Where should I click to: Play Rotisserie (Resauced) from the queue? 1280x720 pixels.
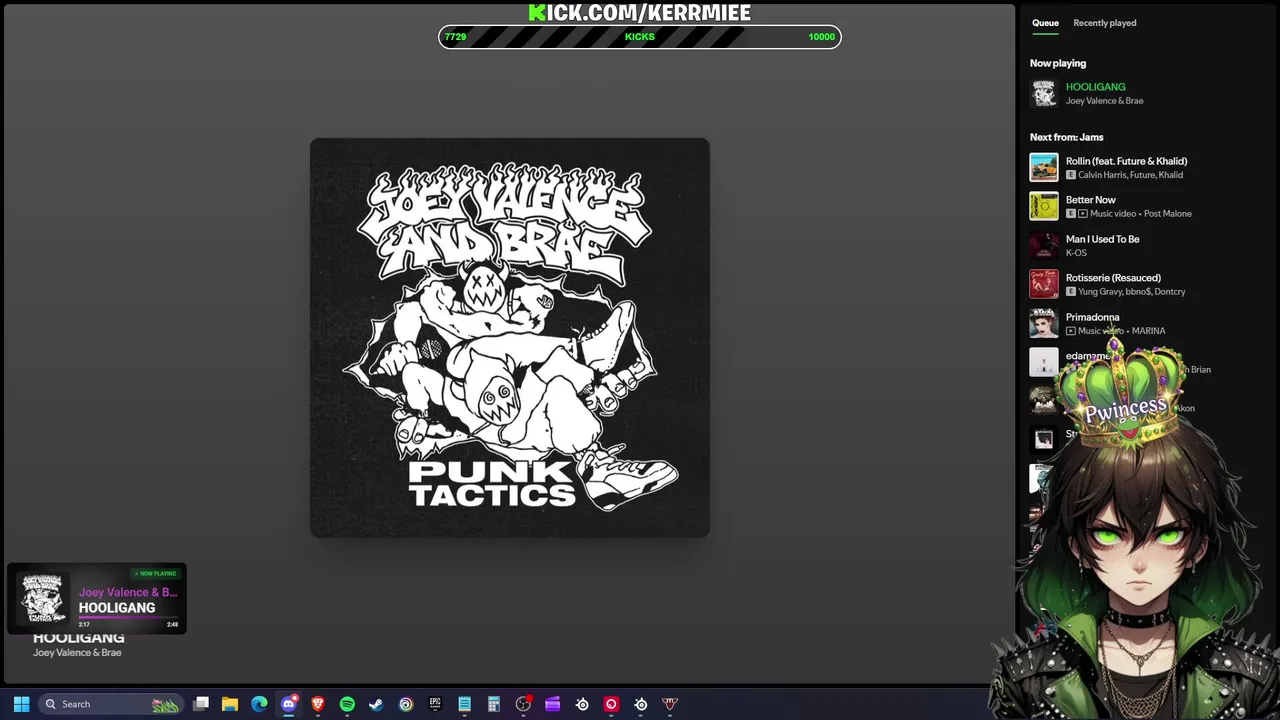(1113, 278)
